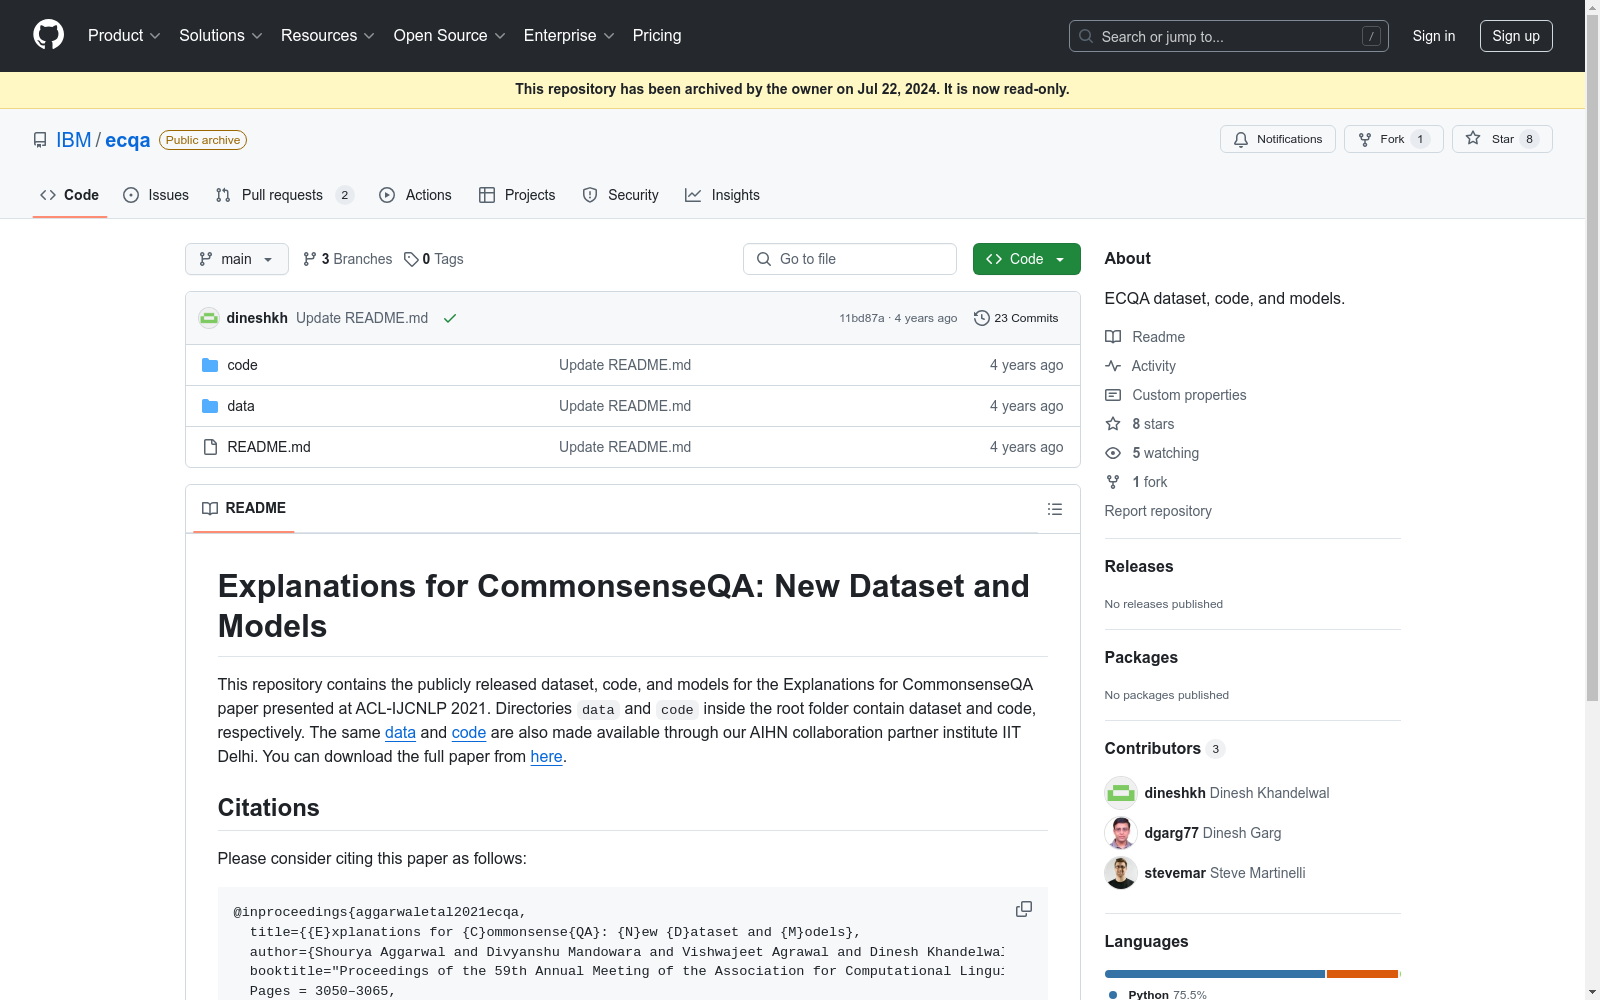Click the Sign up button

click(x=1516, y=36)
